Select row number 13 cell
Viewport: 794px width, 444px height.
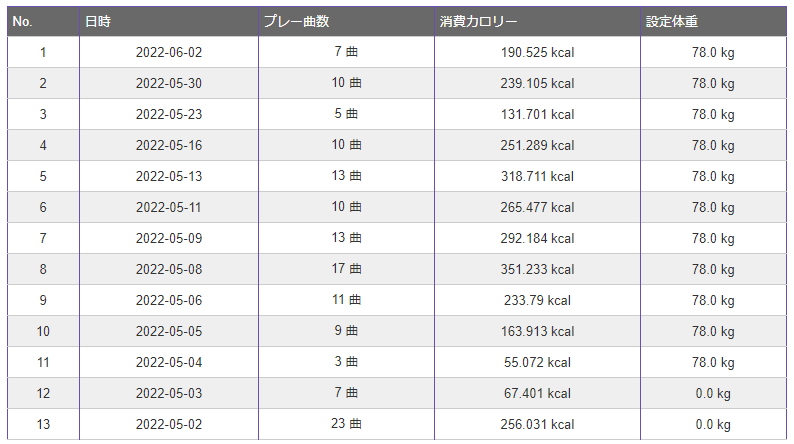44,424
